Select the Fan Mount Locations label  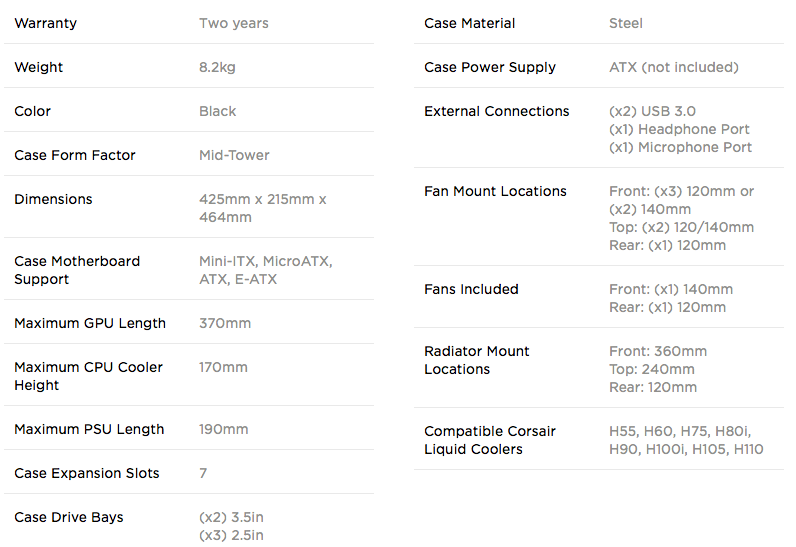pos(495,191)
